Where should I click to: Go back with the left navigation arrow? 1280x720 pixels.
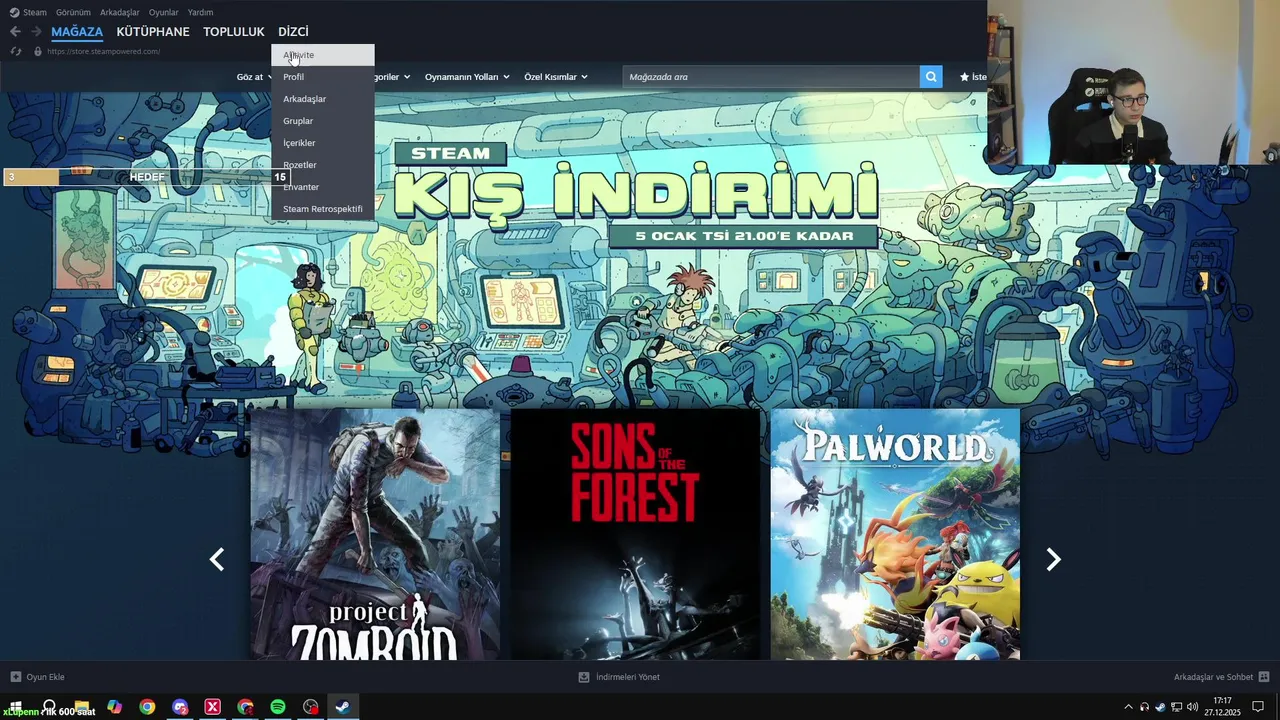pos(15,32)
